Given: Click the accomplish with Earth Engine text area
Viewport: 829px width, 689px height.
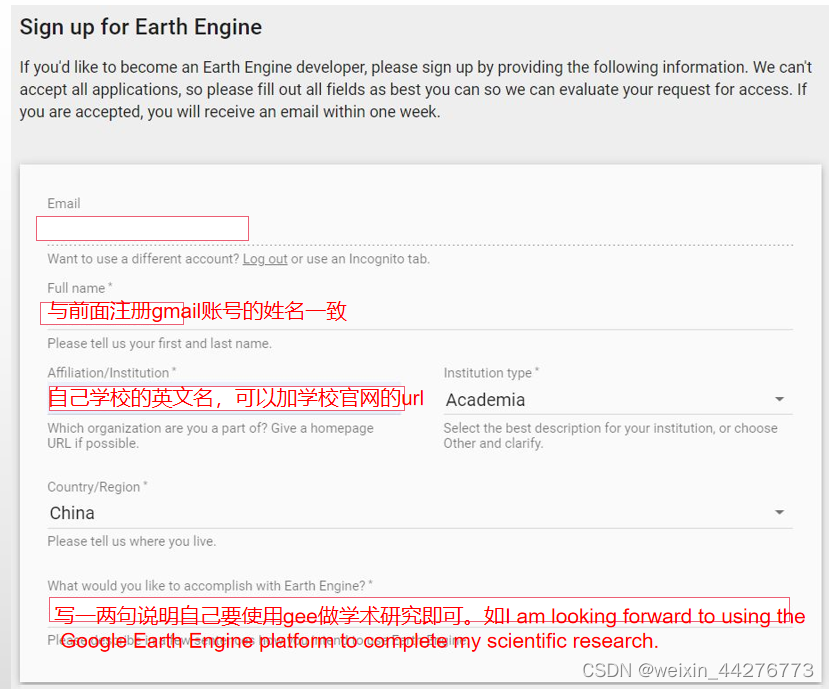Looking at the screenshot, I should (x=419, y=610).
